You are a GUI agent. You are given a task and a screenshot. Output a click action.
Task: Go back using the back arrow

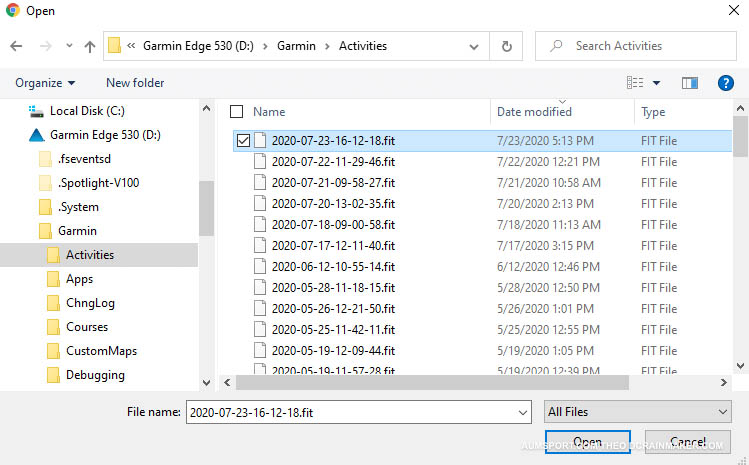[16, 46]
